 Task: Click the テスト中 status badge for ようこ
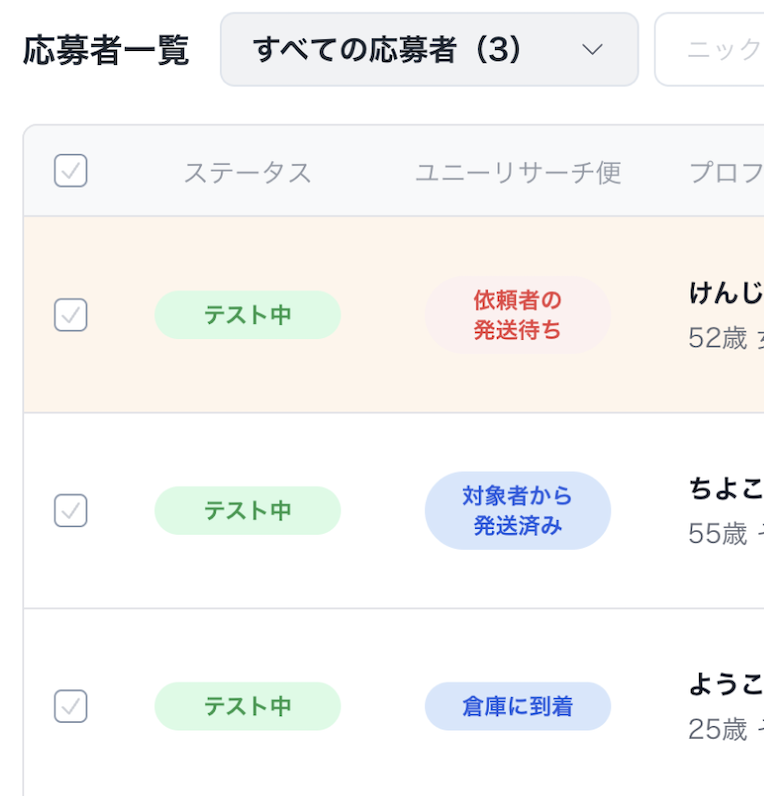tap(247, 706)
